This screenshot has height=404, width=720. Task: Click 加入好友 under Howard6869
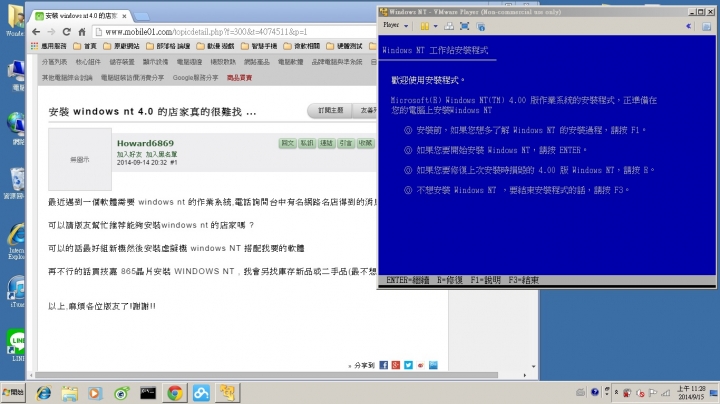click(x=129, y=154)
